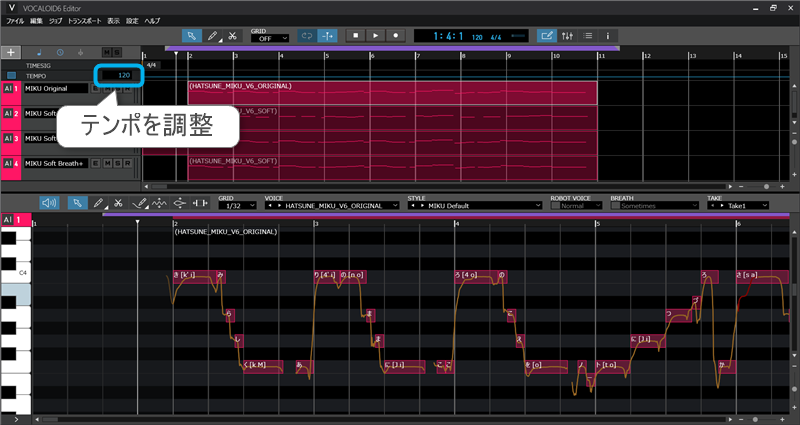Image resolution: width=800 pixels, height=425 pixels.
Task: Toggle the speaker audition icon in editor
Action: click(x=49, y=203)
